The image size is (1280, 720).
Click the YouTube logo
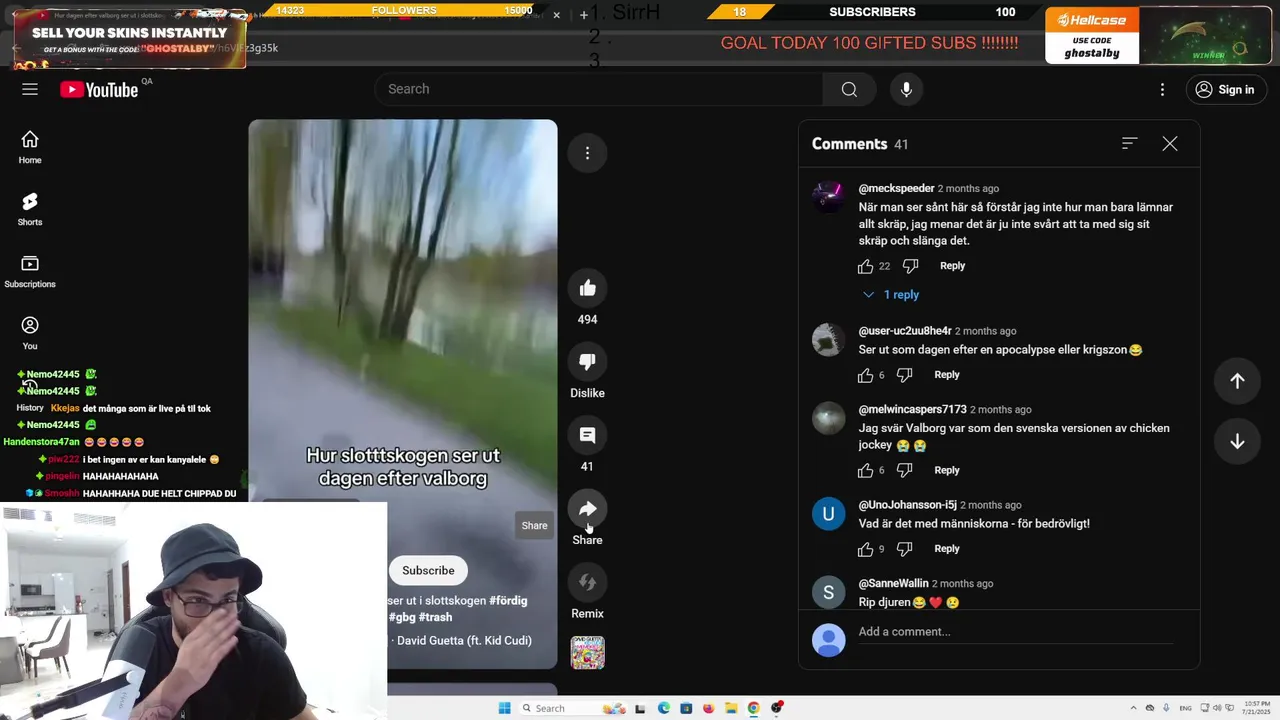point(99,90)
